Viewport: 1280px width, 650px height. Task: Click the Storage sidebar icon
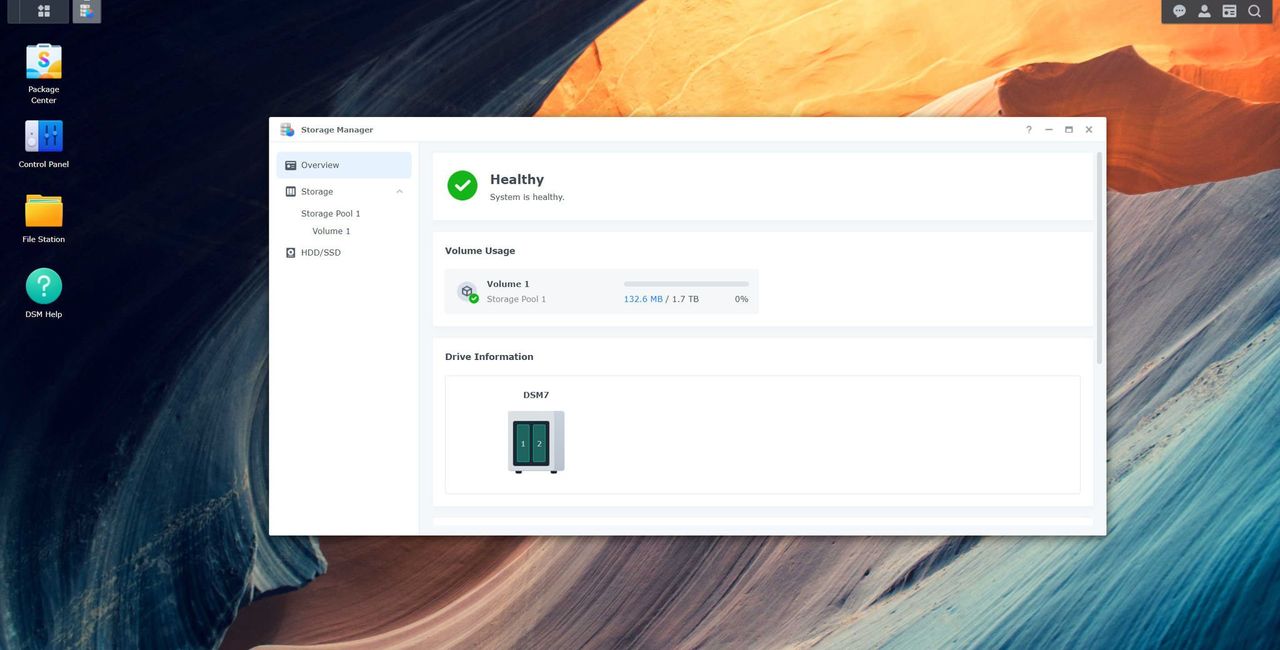[x=291, y=191]
